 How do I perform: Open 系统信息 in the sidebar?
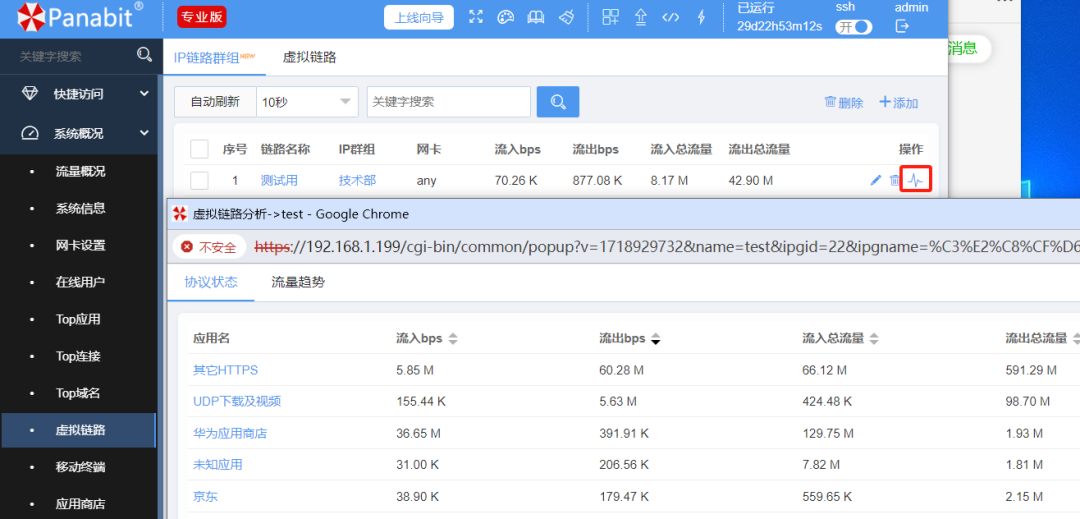[x=80, y=209]
